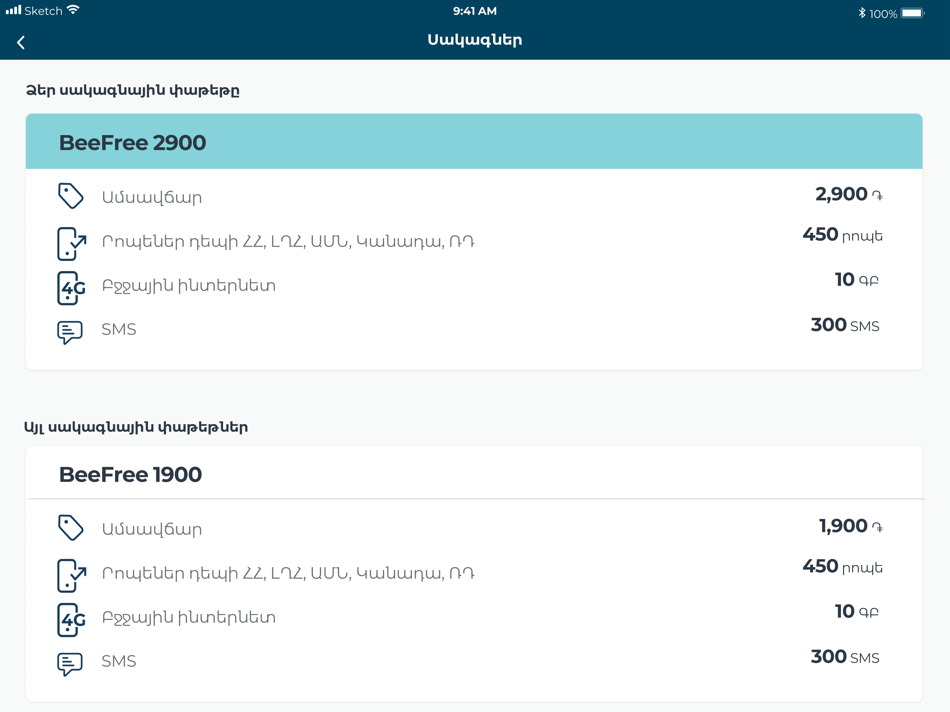Open the BeeFree 1900 tariff card title
Screen dimensions: 950x712
point(130,474)
